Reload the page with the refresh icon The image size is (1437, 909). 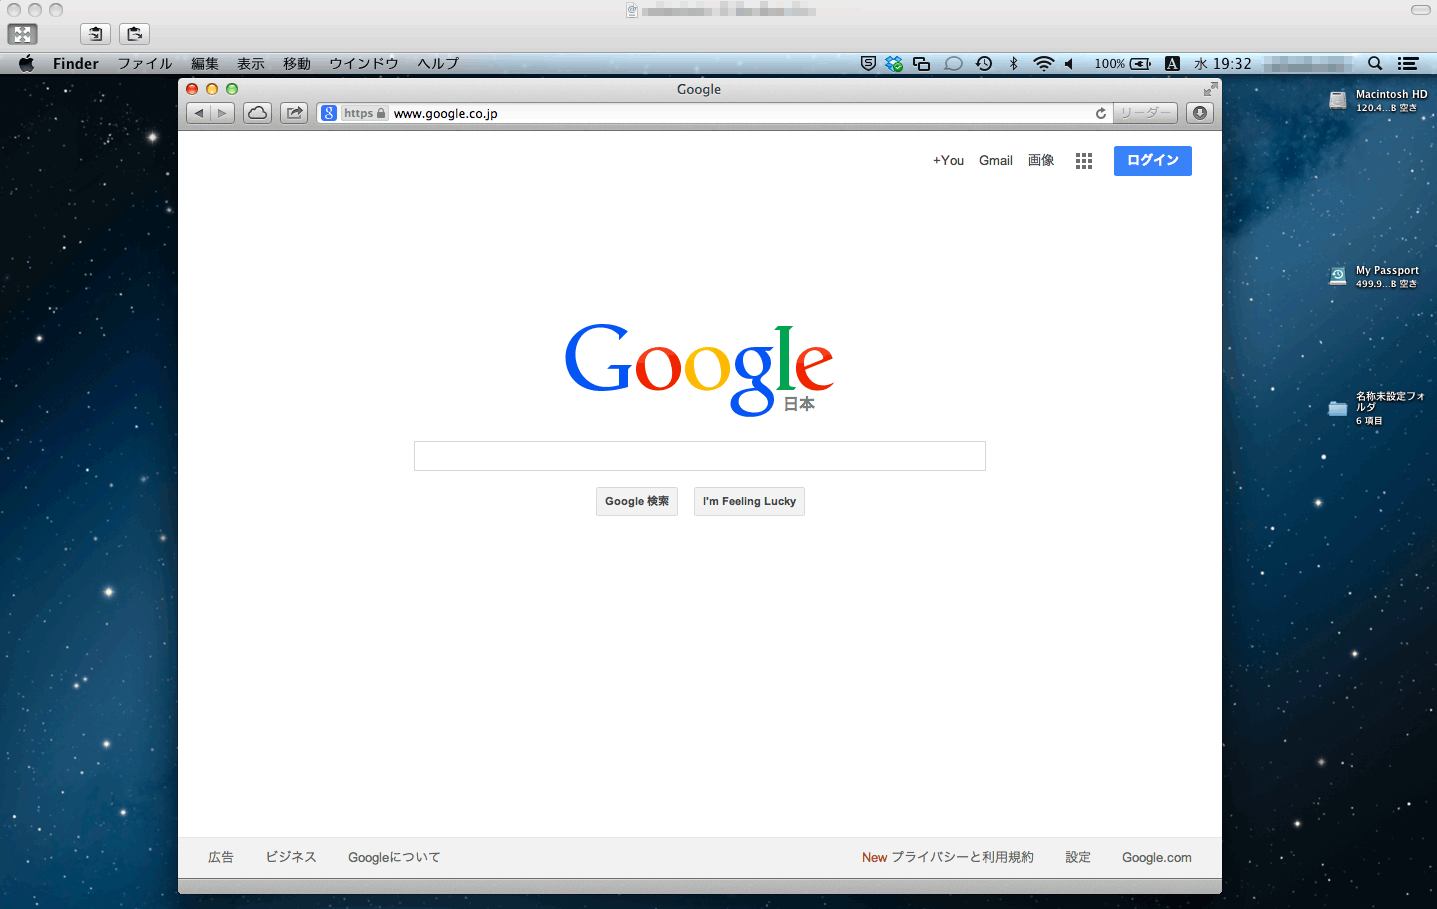point(1101,113)
